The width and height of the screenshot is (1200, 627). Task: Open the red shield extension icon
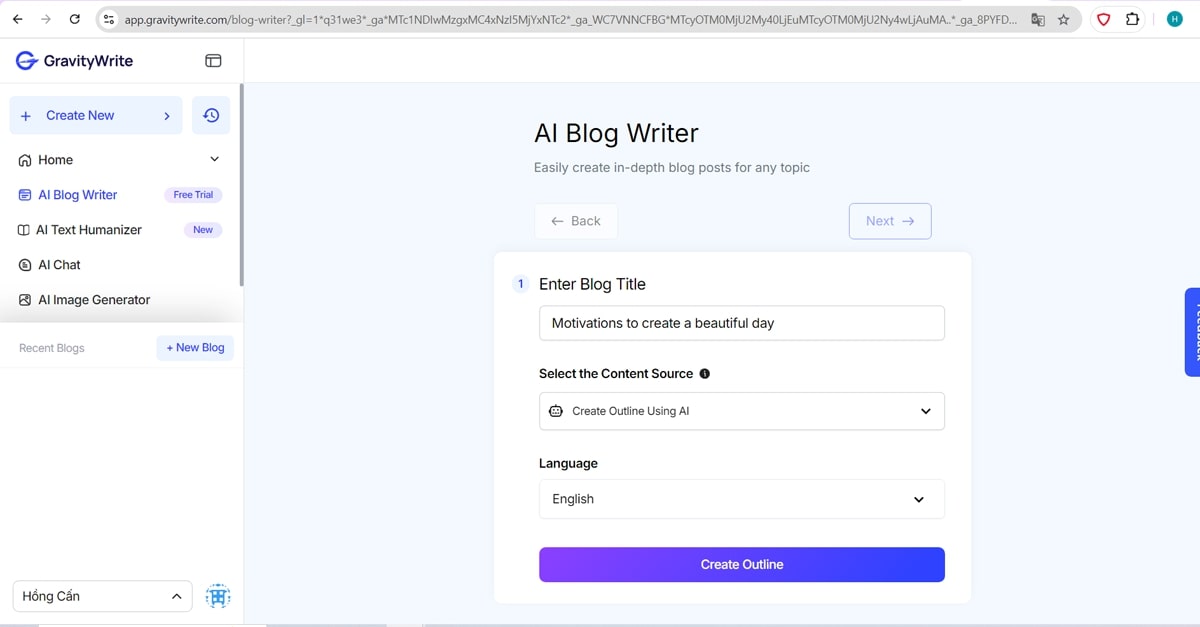coord(1104,19)
